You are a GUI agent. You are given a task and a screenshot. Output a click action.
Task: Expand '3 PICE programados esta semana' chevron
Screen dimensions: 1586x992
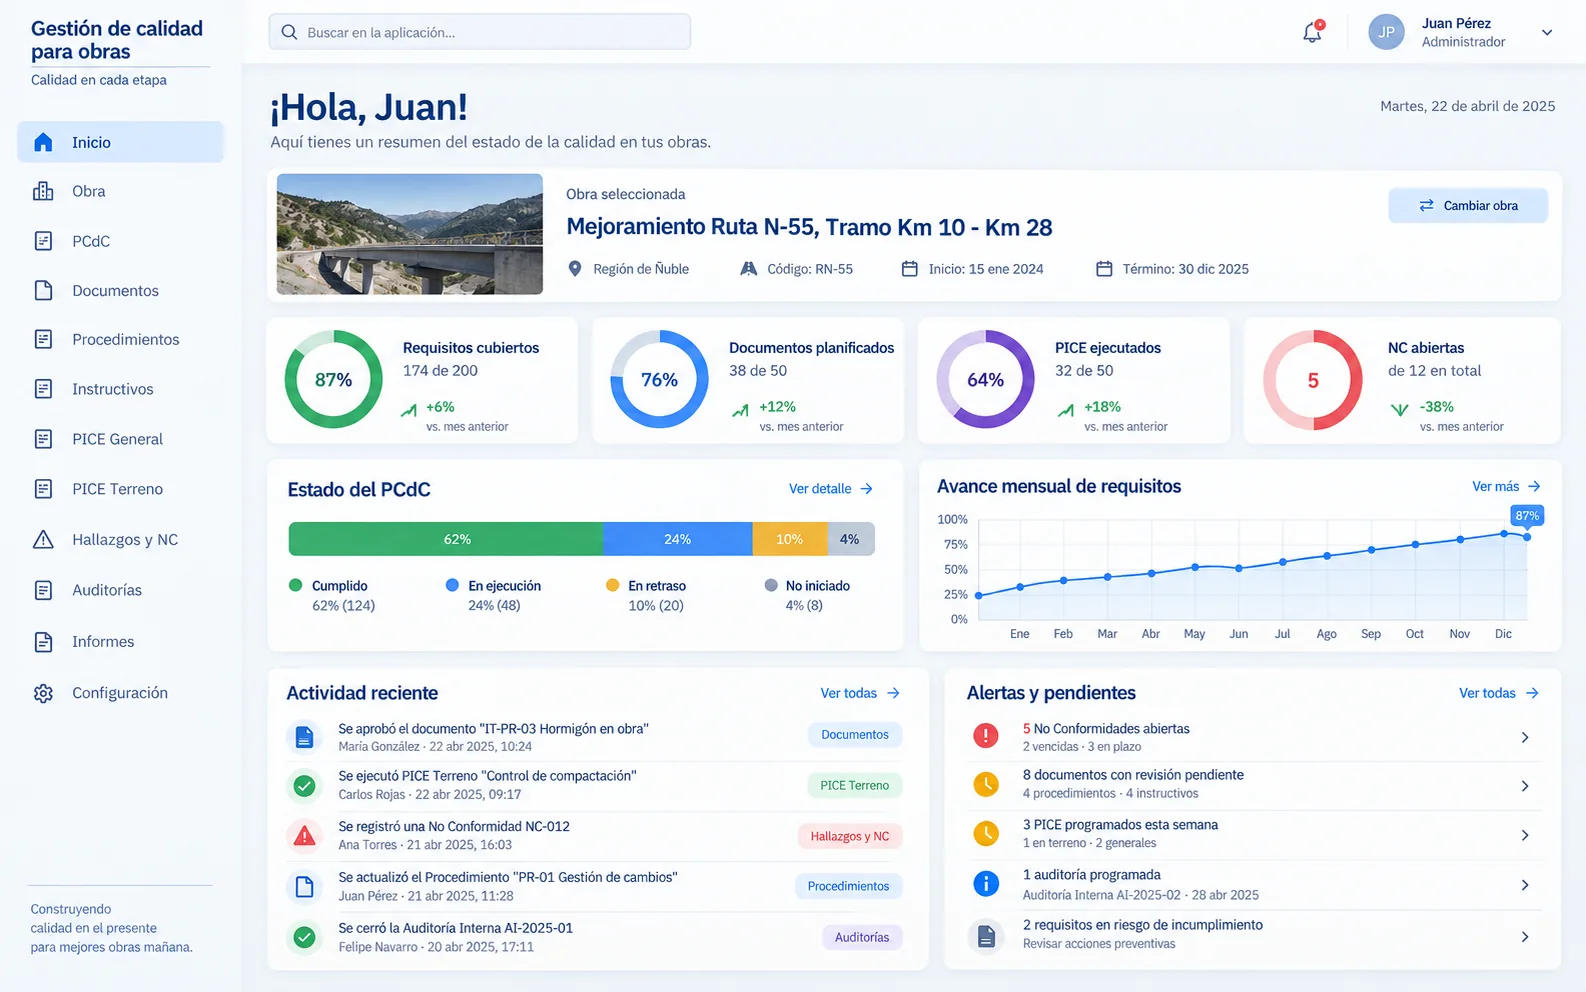coord(1525,835)
